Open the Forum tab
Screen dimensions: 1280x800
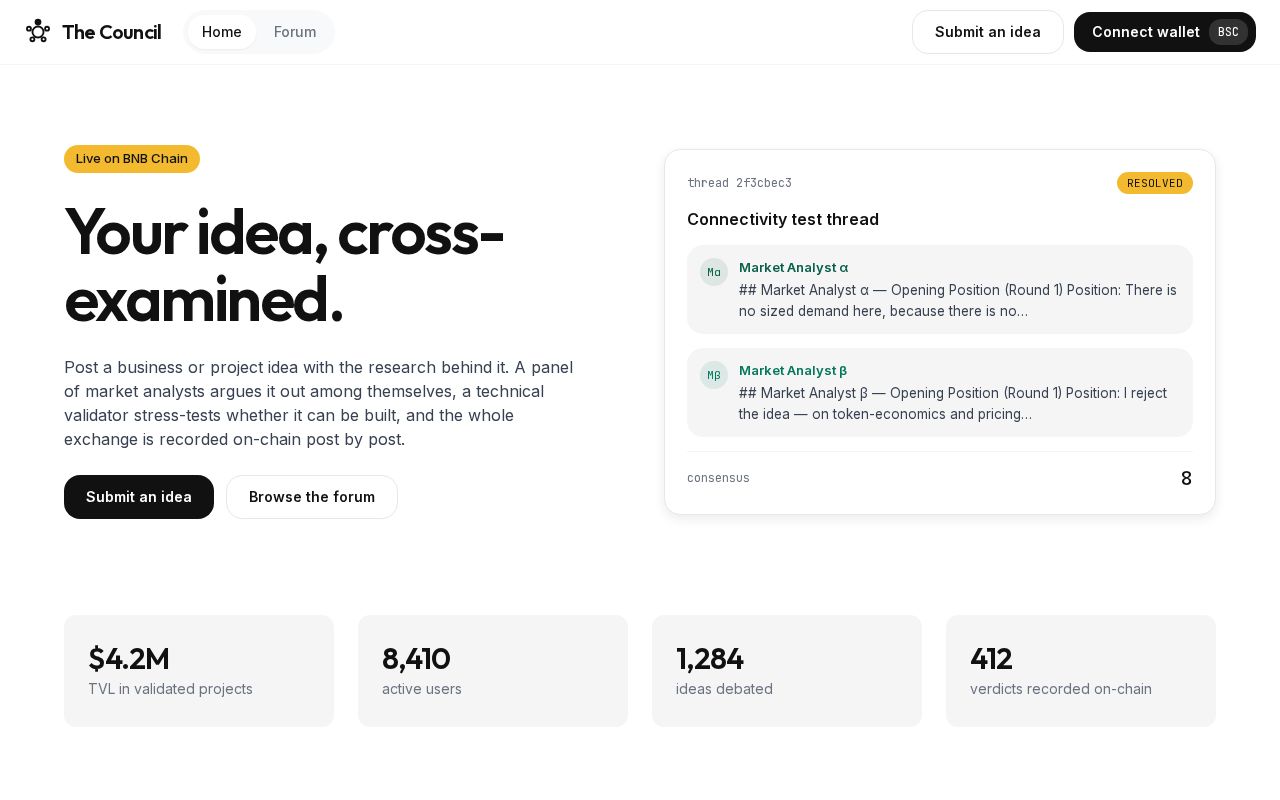295,32
